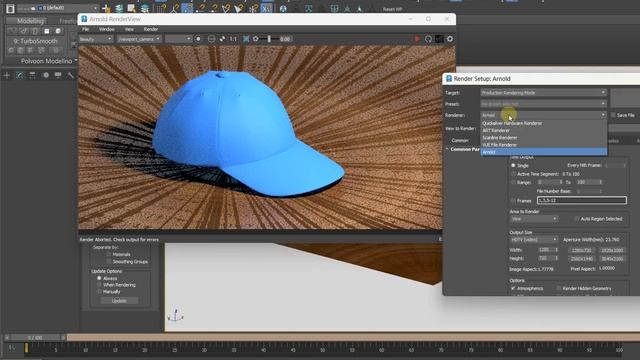Click the Modeling ribbon tab
Image resolution: width=640 pixels, height=360 pixels.
pyautogui.click(x=30, y=21)
